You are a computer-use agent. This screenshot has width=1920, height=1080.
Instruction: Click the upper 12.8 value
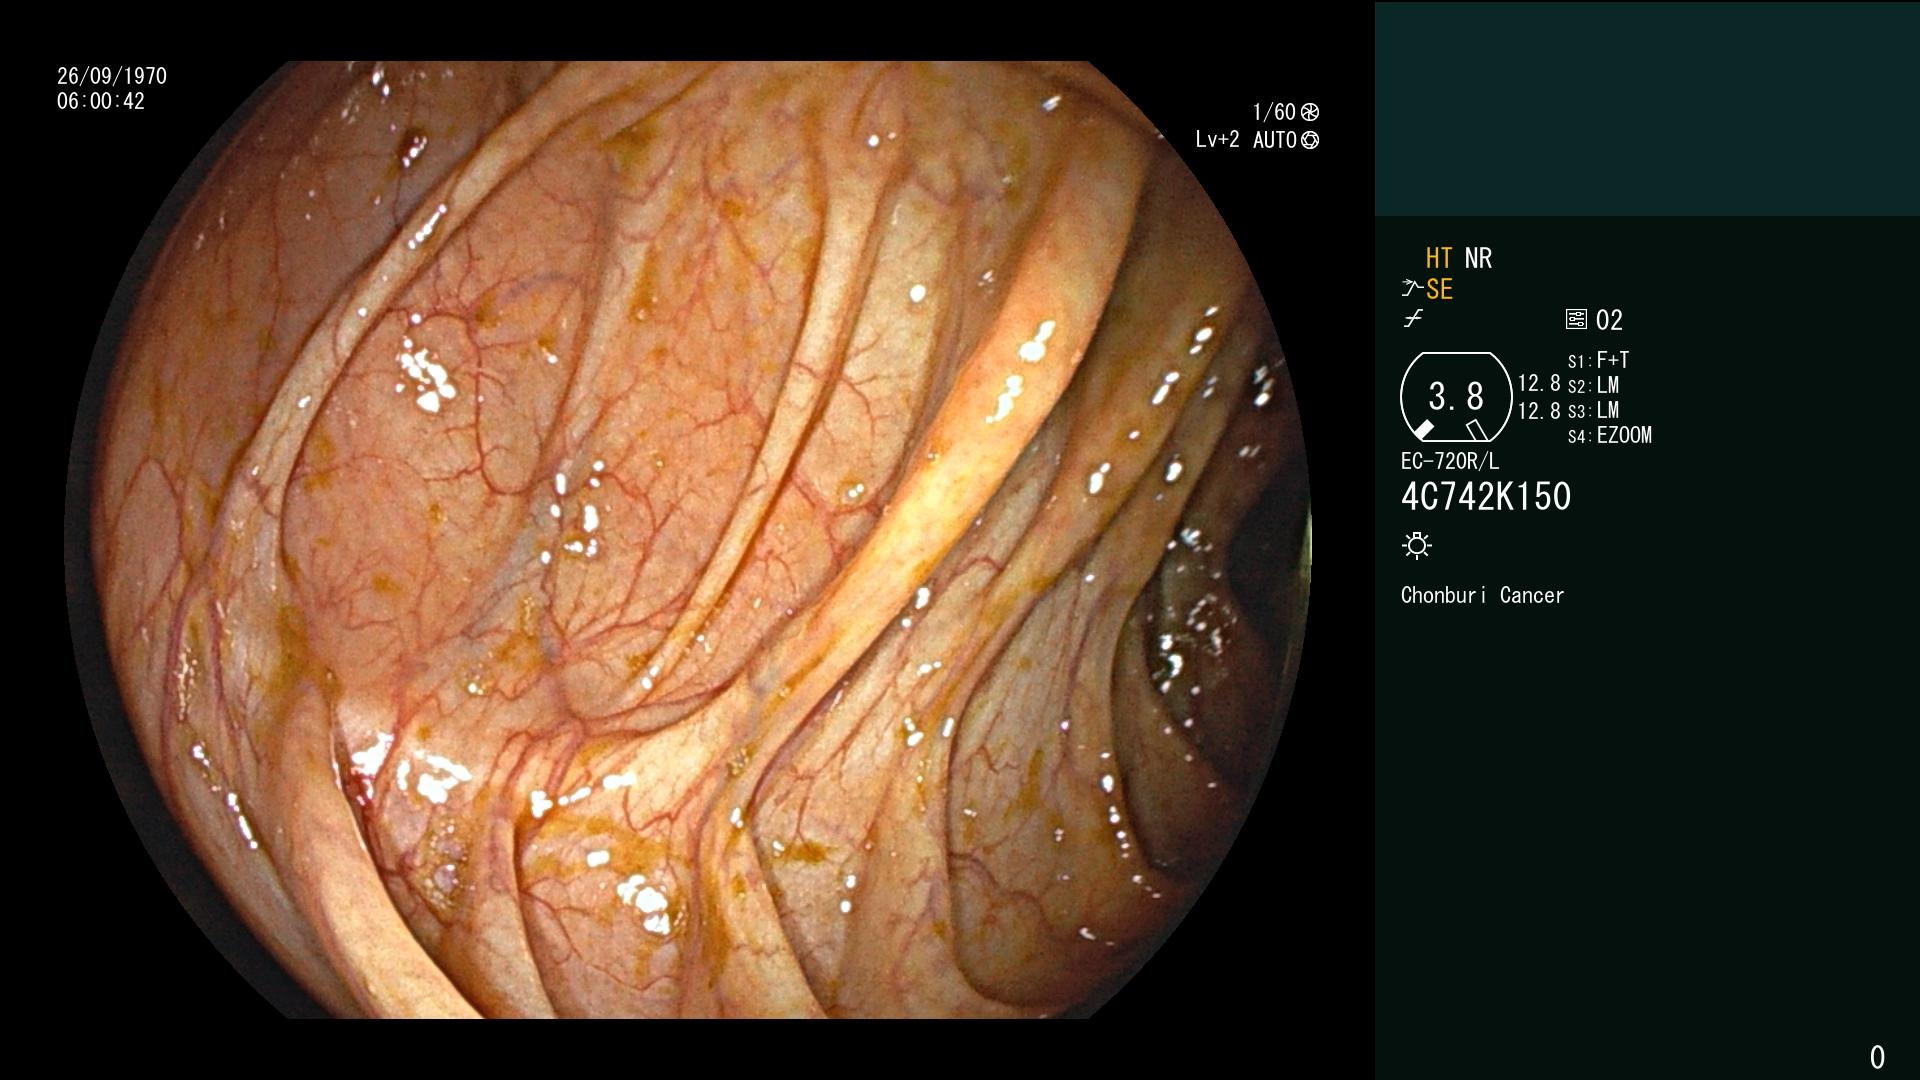[x=1539, y=384]
